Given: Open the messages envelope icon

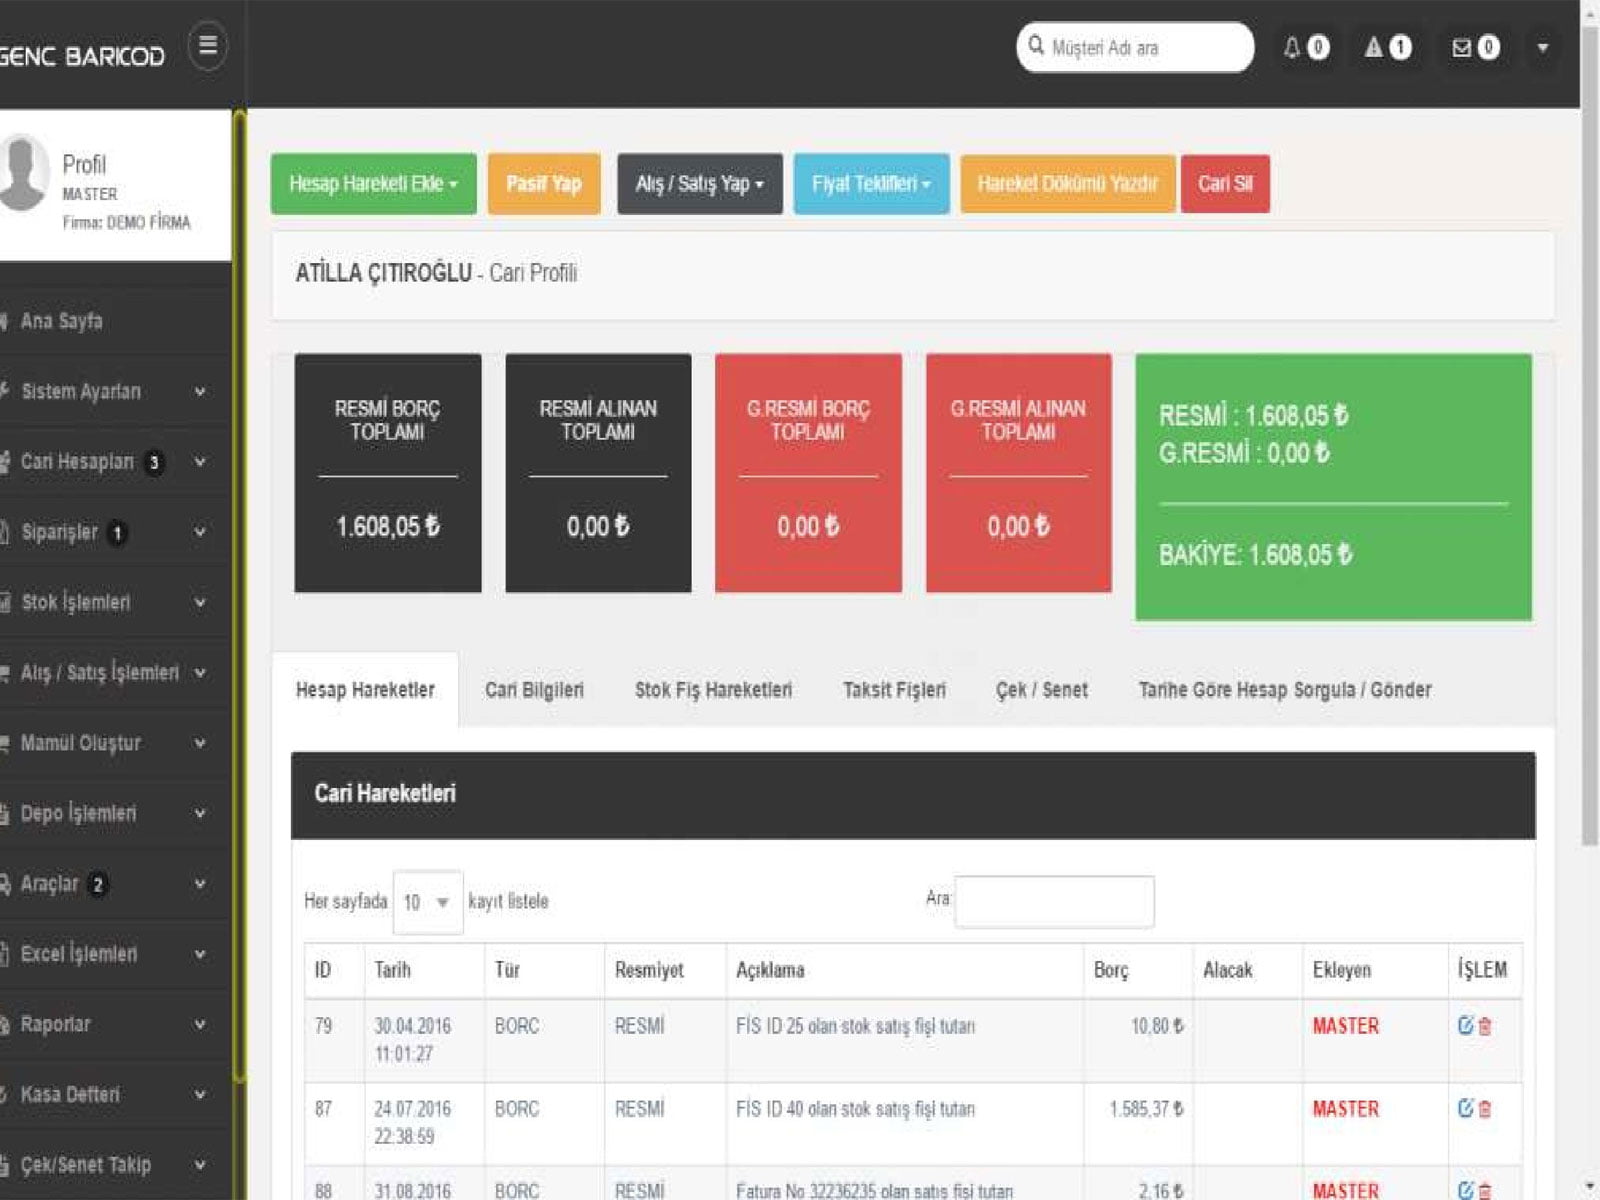Looking at the screenshot, I should click(1461, 47).
